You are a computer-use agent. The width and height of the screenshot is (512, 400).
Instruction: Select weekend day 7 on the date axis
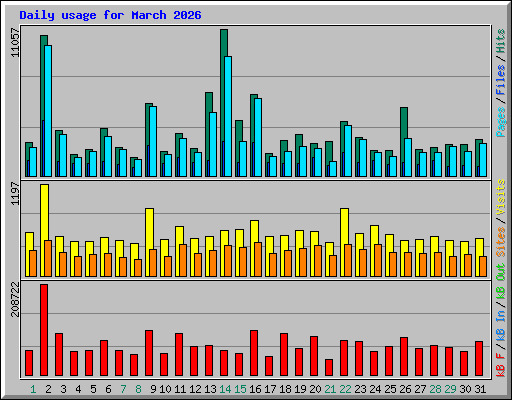[x=123, y=389]
